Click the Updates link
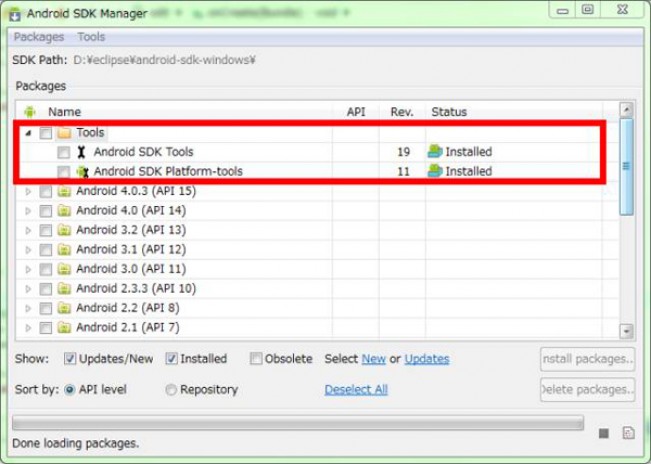Viewport: 651px width, 464px height. pyautogui.click(x=427, y=359)
